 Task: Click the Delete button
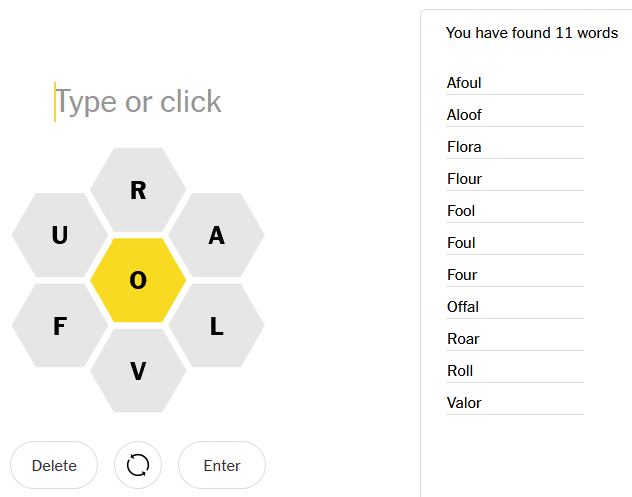[x=54, y=465]
